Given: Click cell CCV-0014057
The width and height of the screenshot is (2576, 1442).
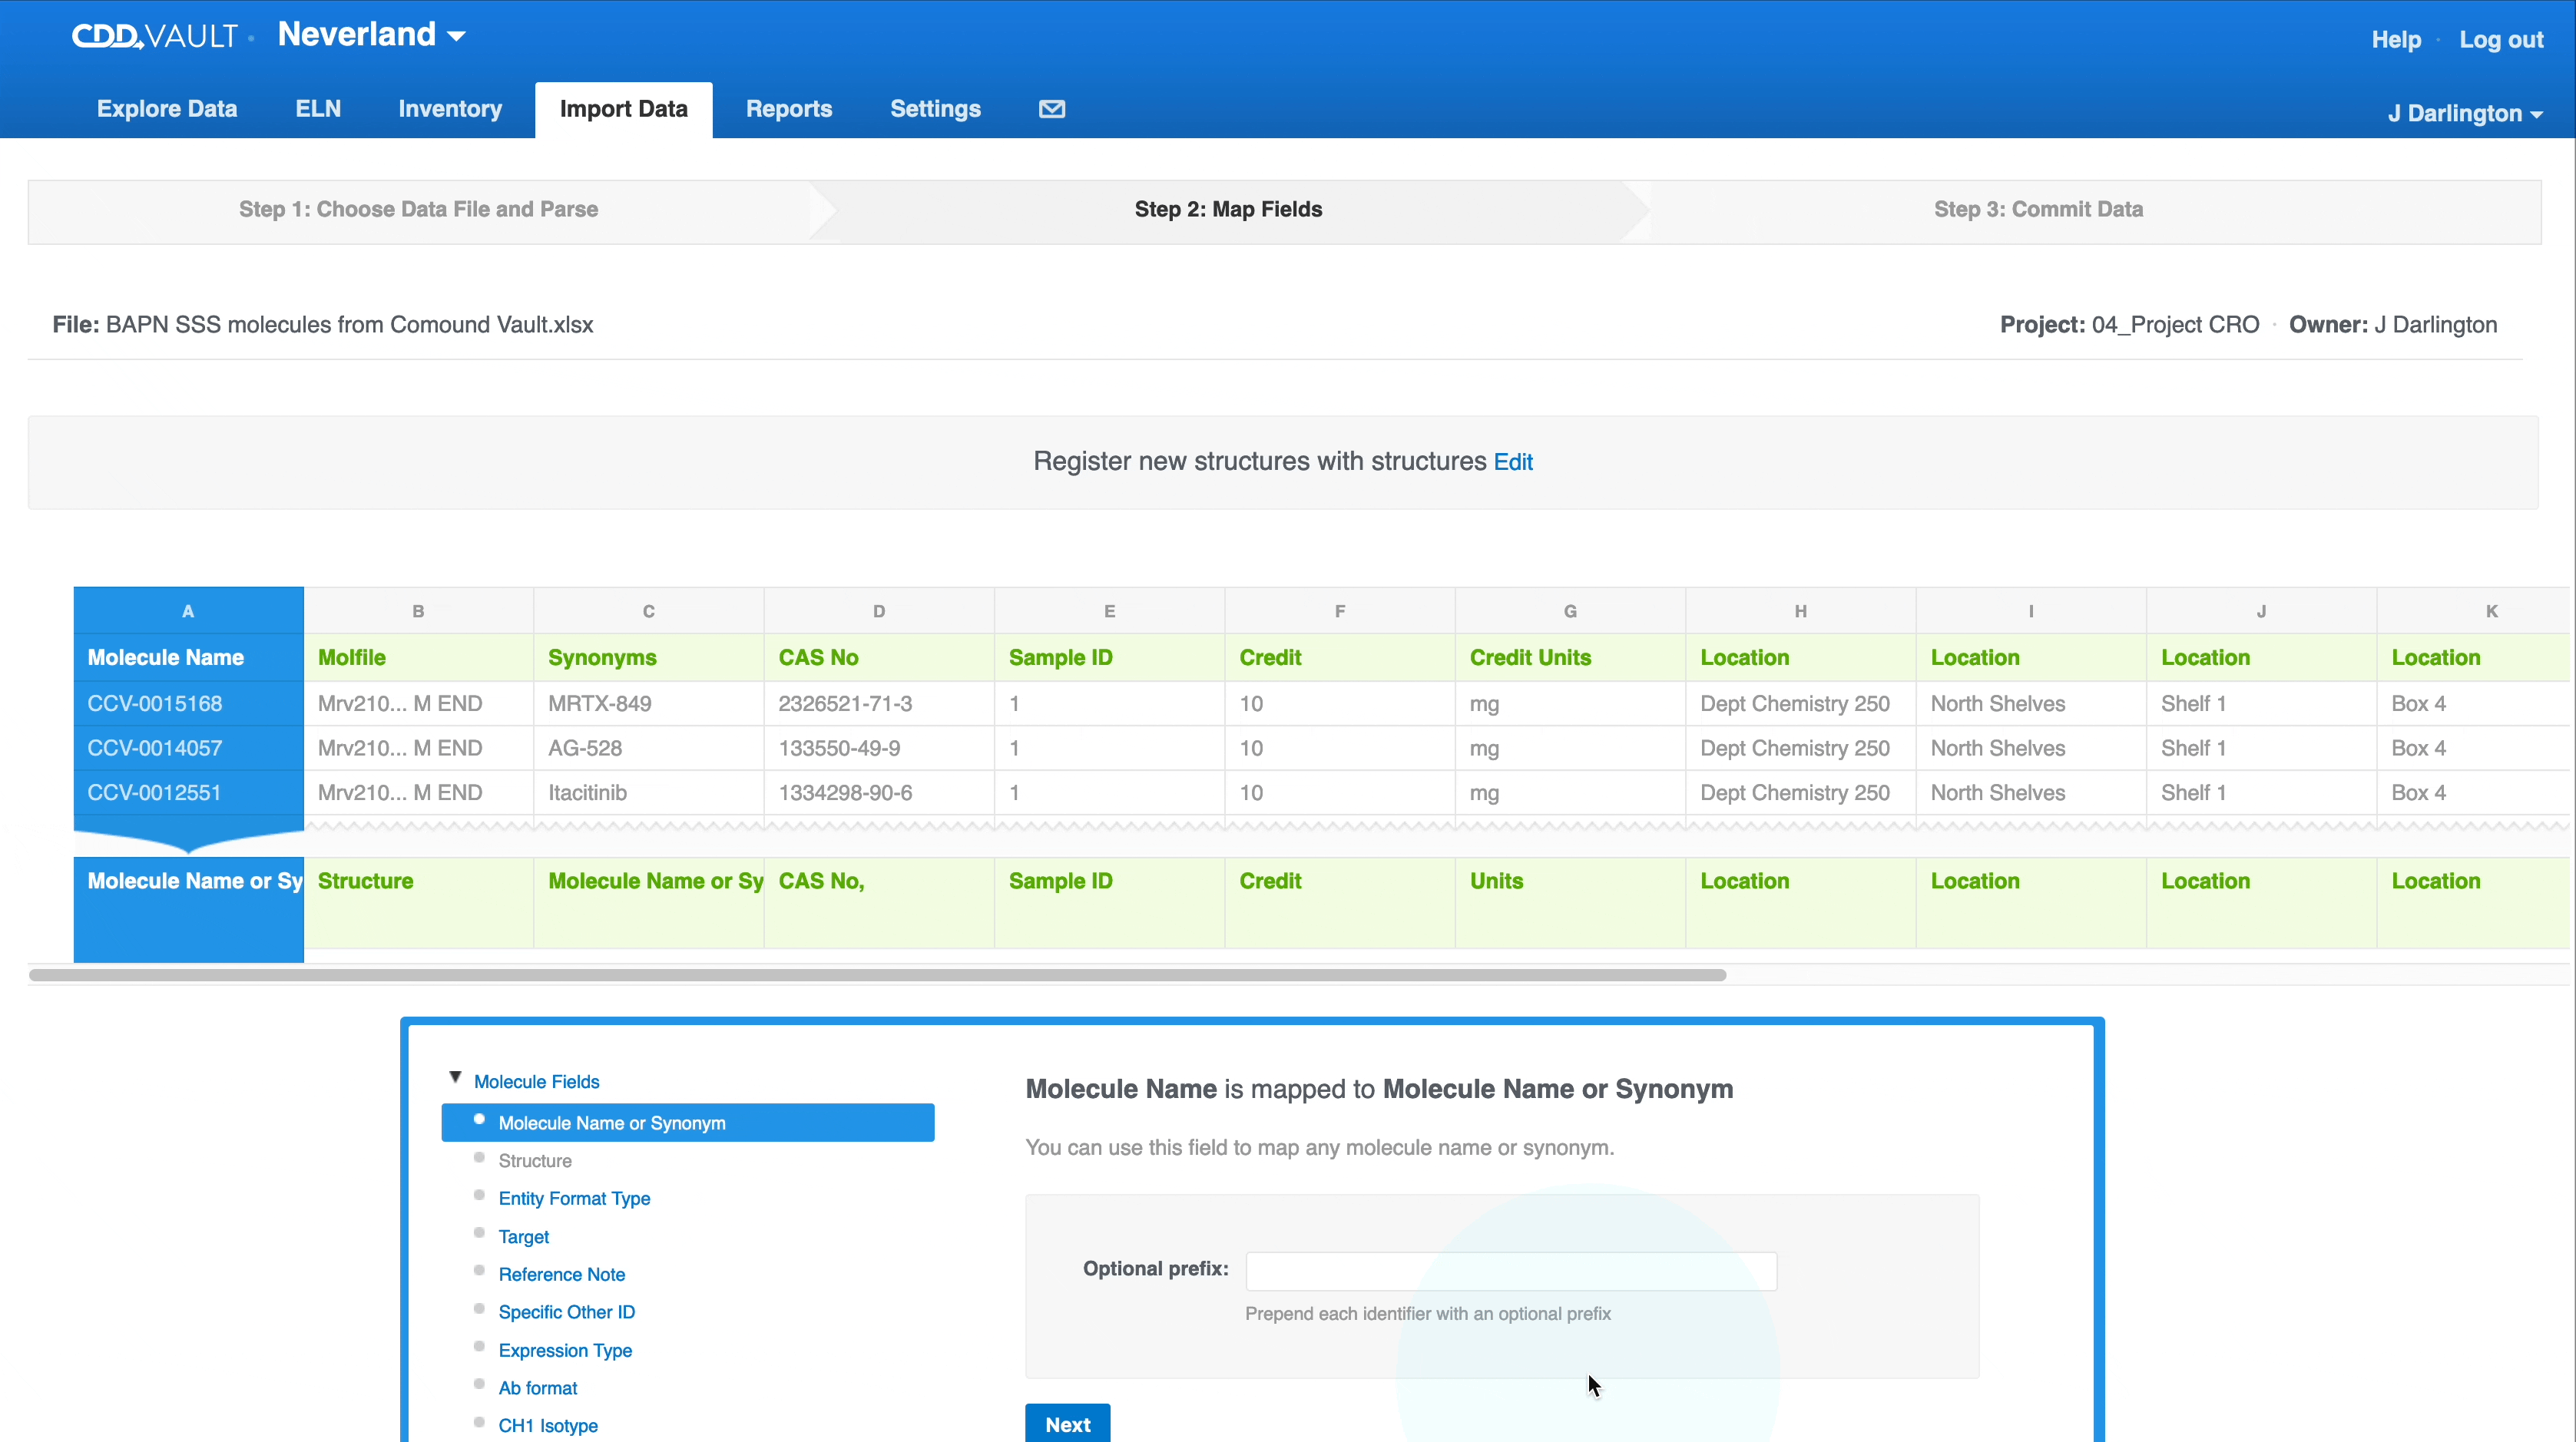Looking at the screenshot, I should point(188,749).
